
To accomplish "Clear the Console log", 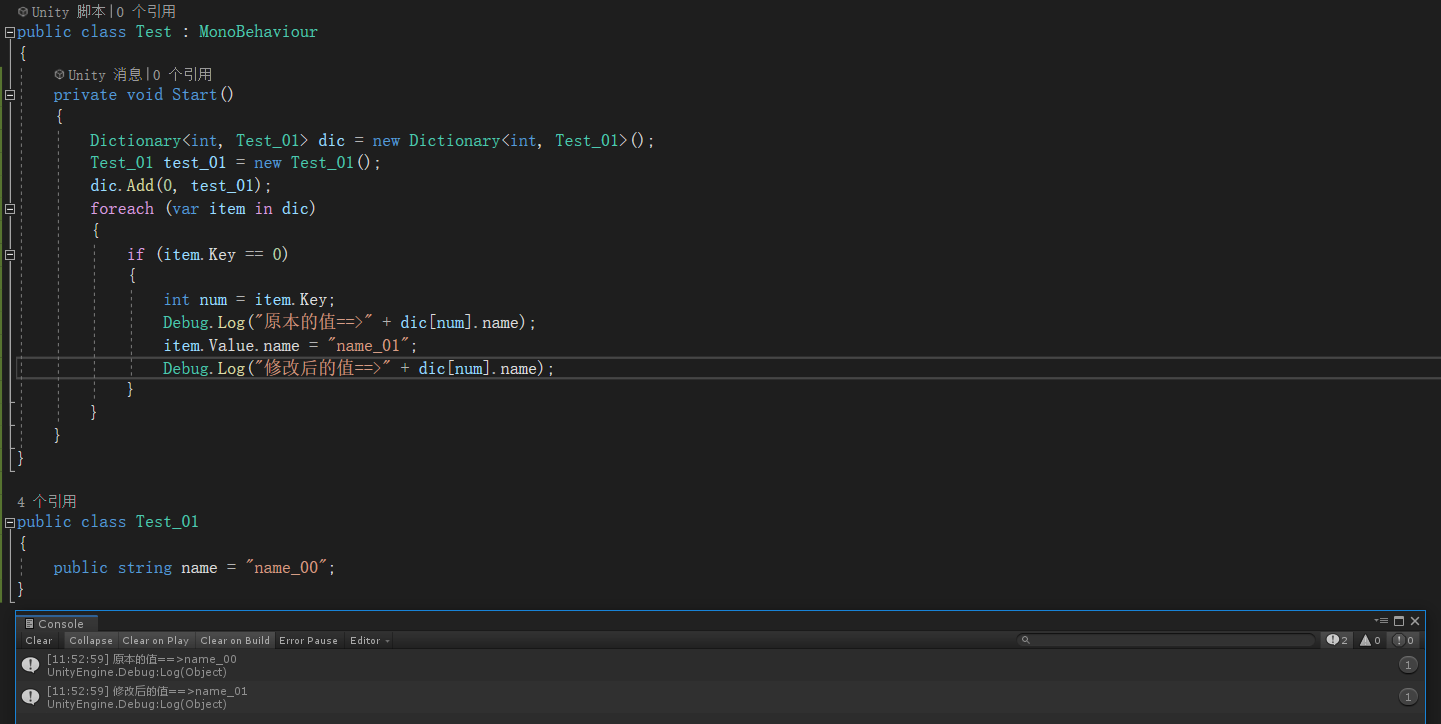I will [39, 640].
